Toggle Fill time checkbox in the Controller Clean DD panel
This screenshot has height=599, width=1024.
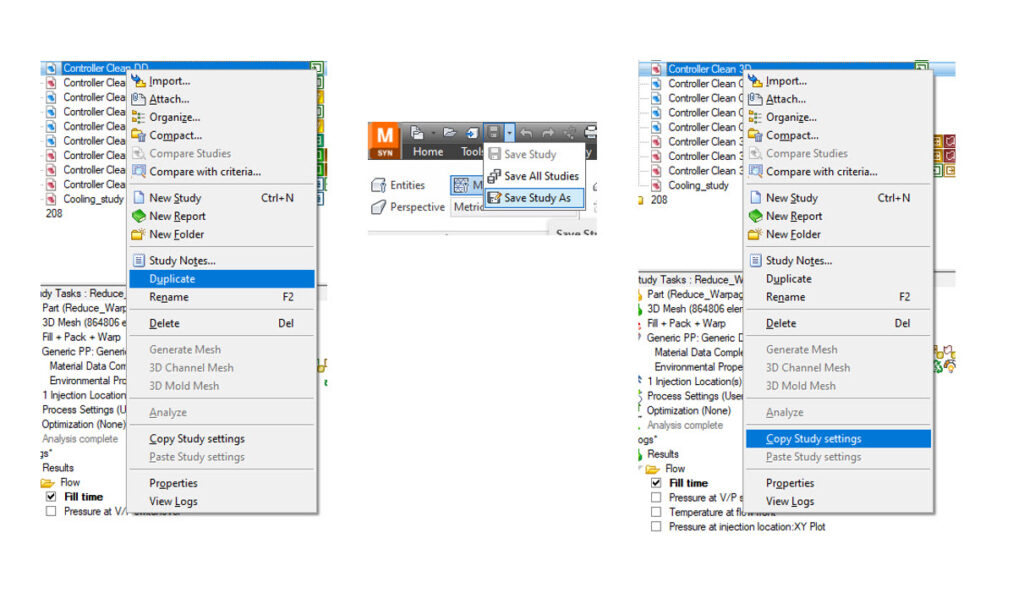coord(51,497)
